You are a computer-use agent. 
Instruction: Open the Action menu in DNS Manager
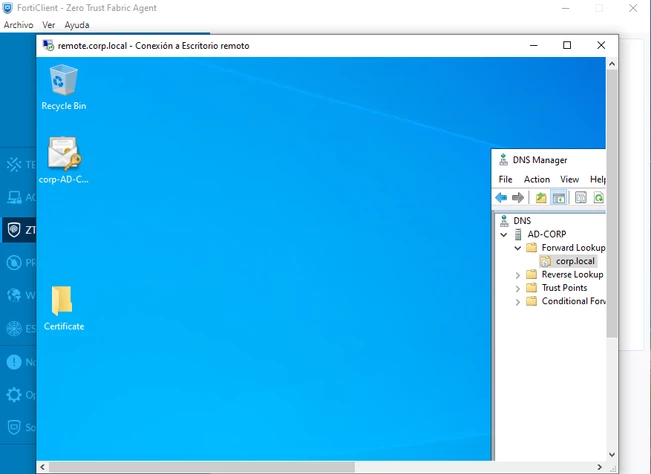click(x=536, y=179)
